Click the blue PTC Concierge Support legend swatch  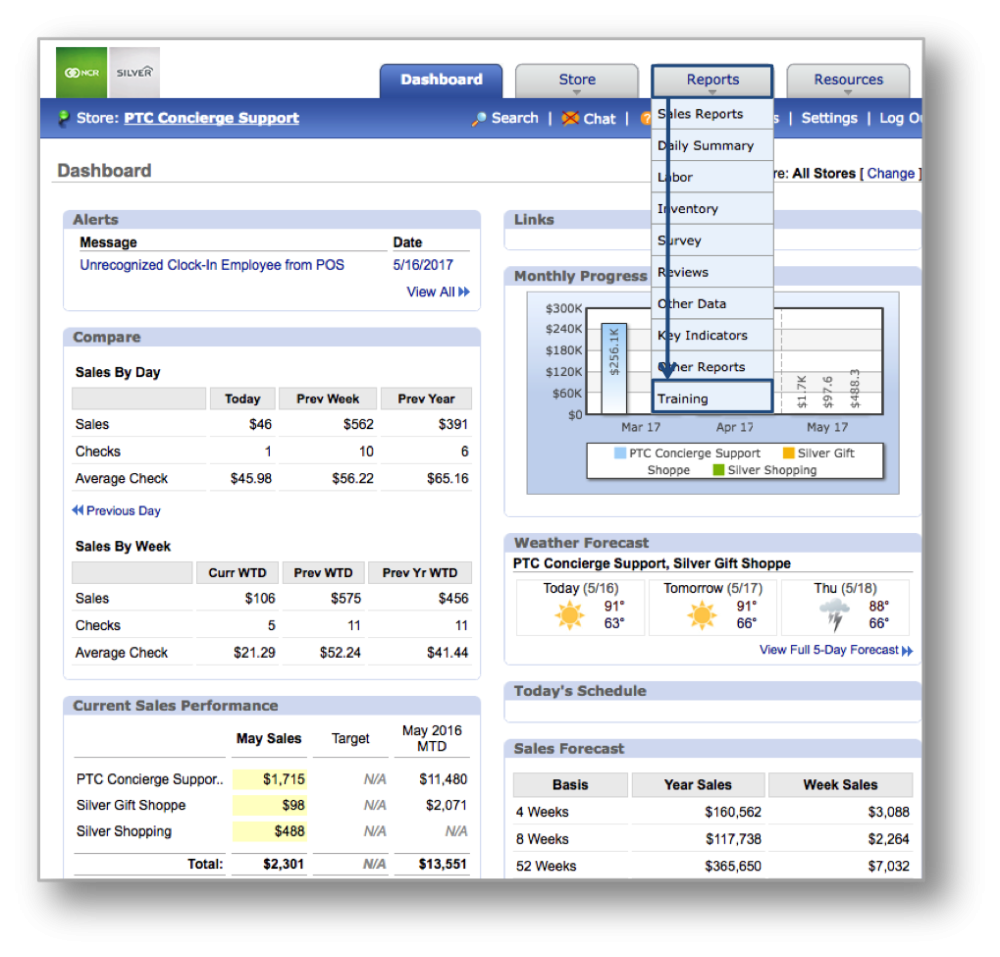[x=620, y=453]
